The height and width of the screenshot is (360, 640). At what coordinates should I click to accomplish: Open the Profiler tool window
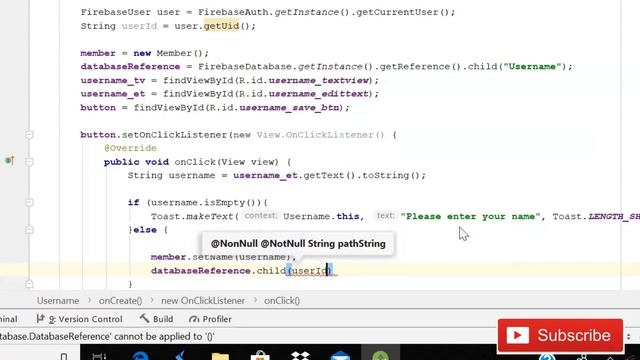tap(210, 319)
